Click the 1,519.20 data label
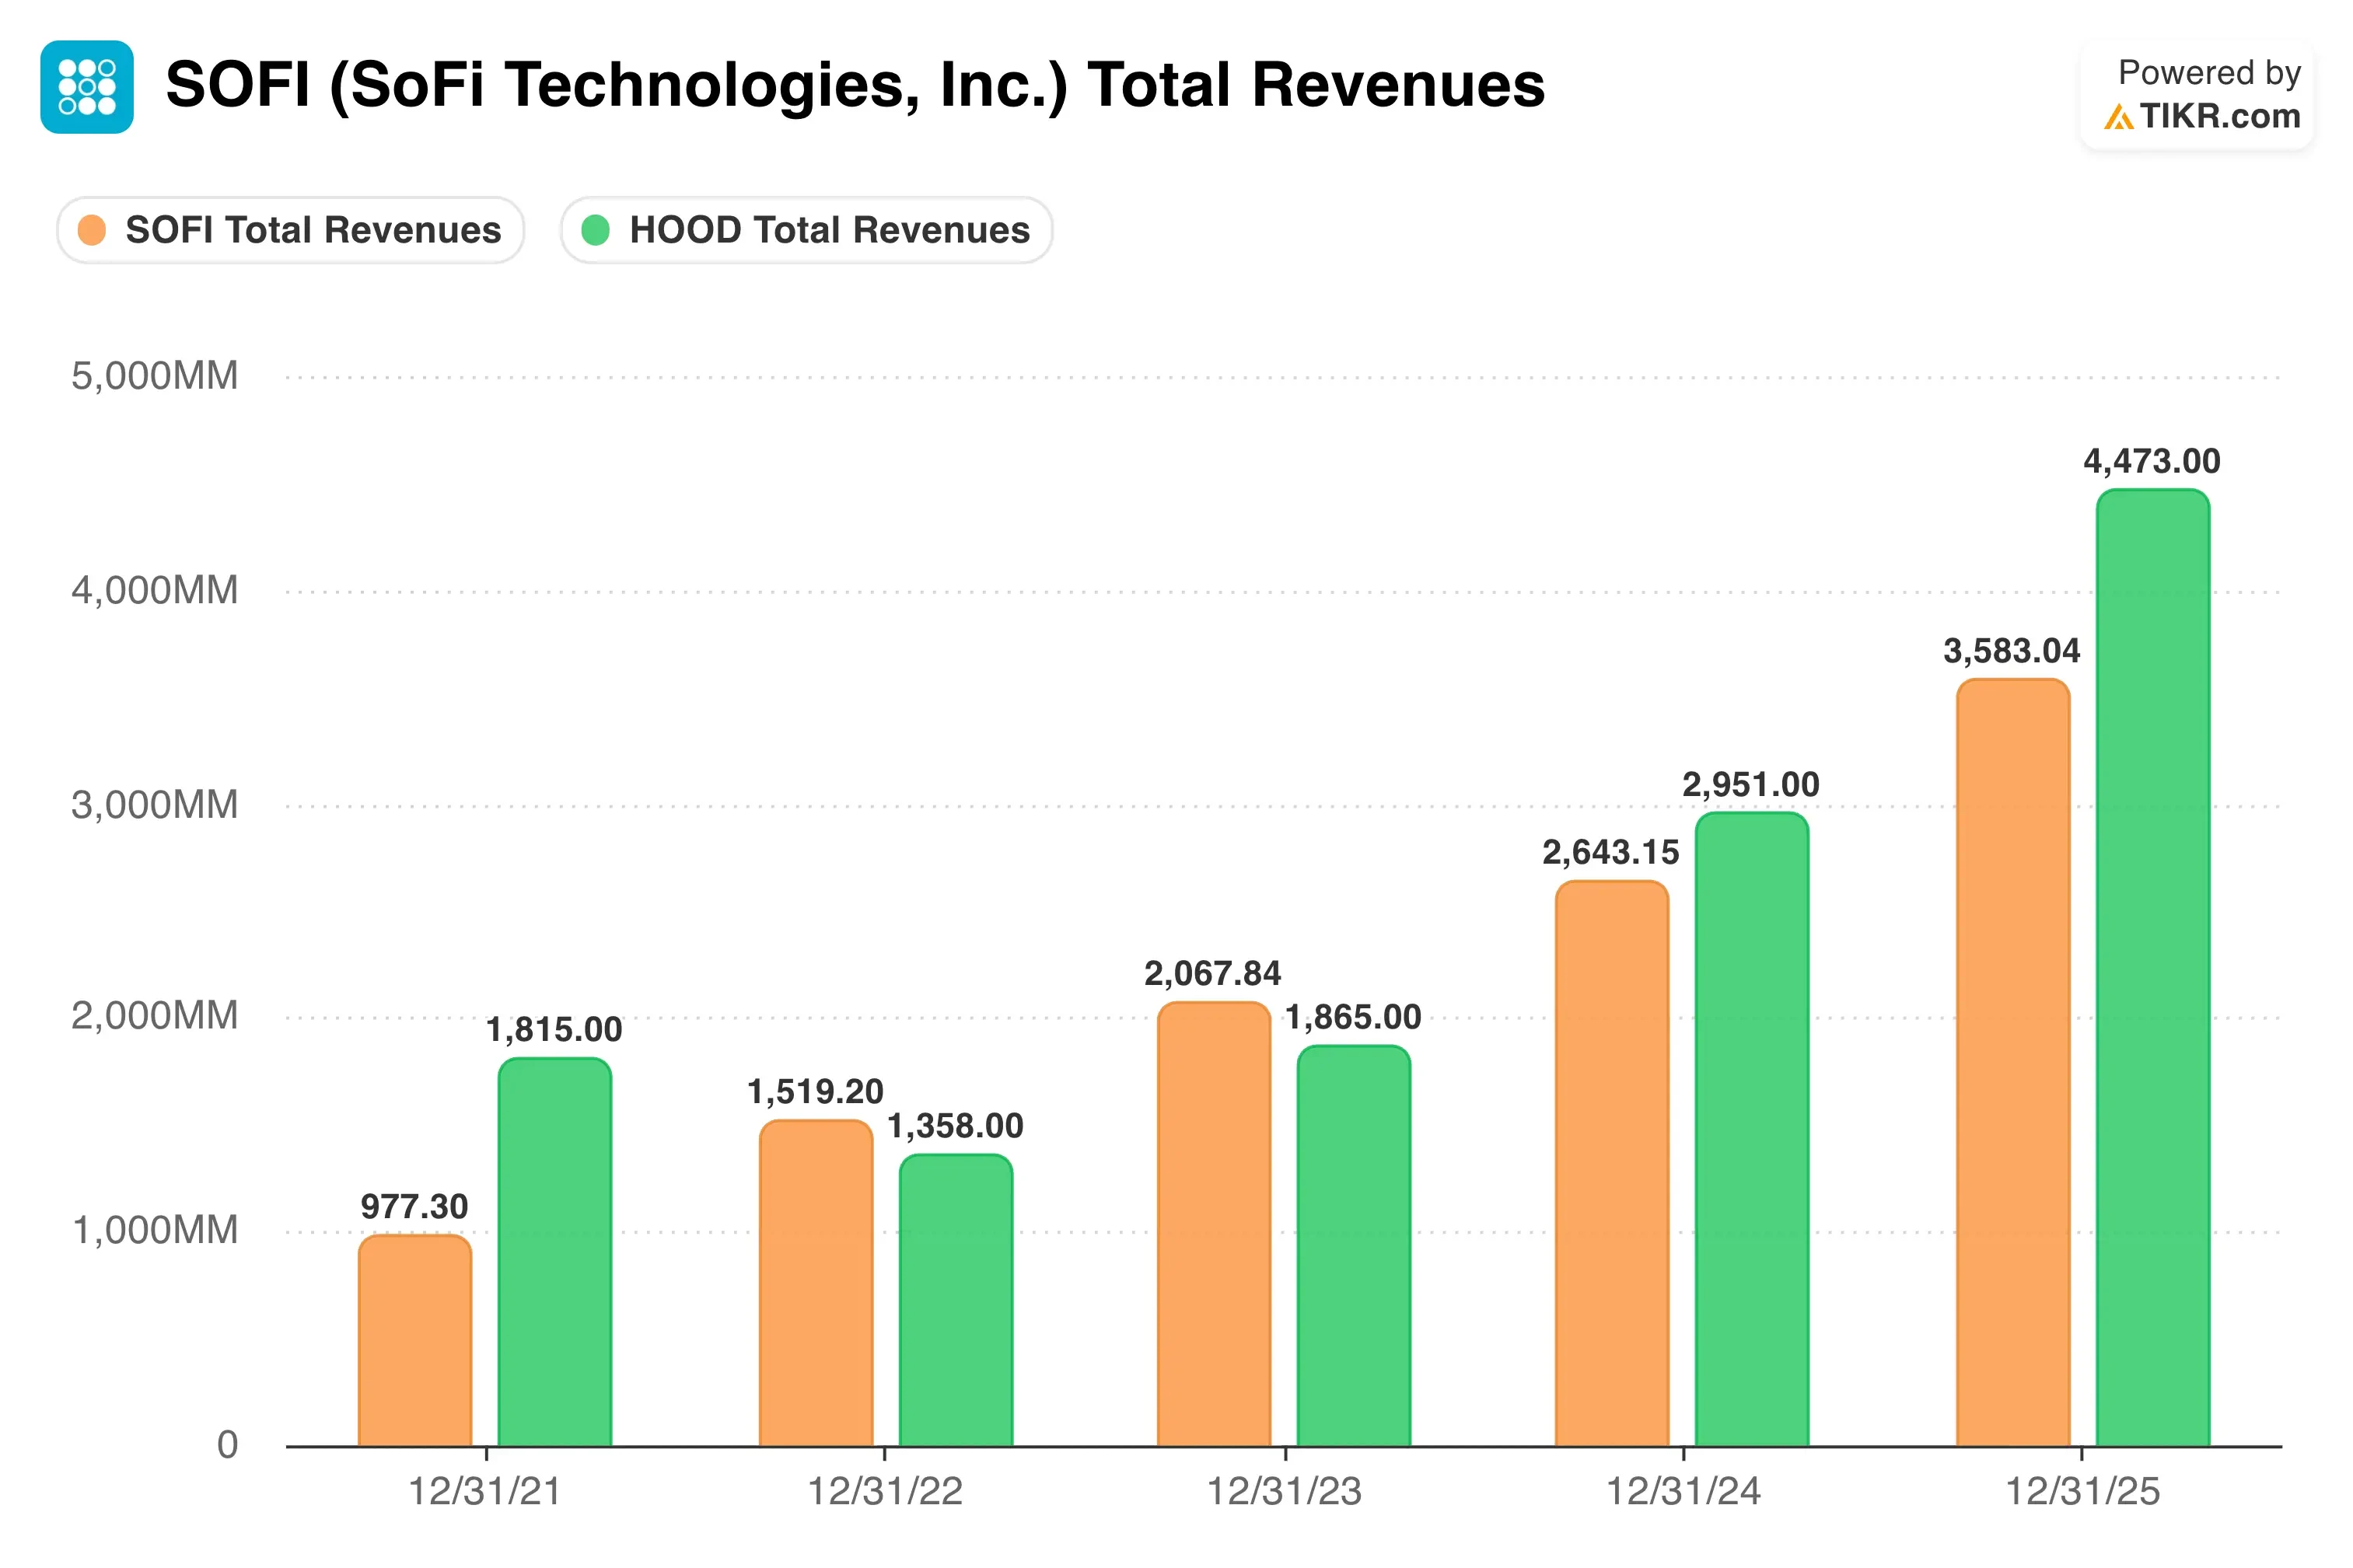The width and height of the screenshot is (2353, 1568). coord(816,1091)
